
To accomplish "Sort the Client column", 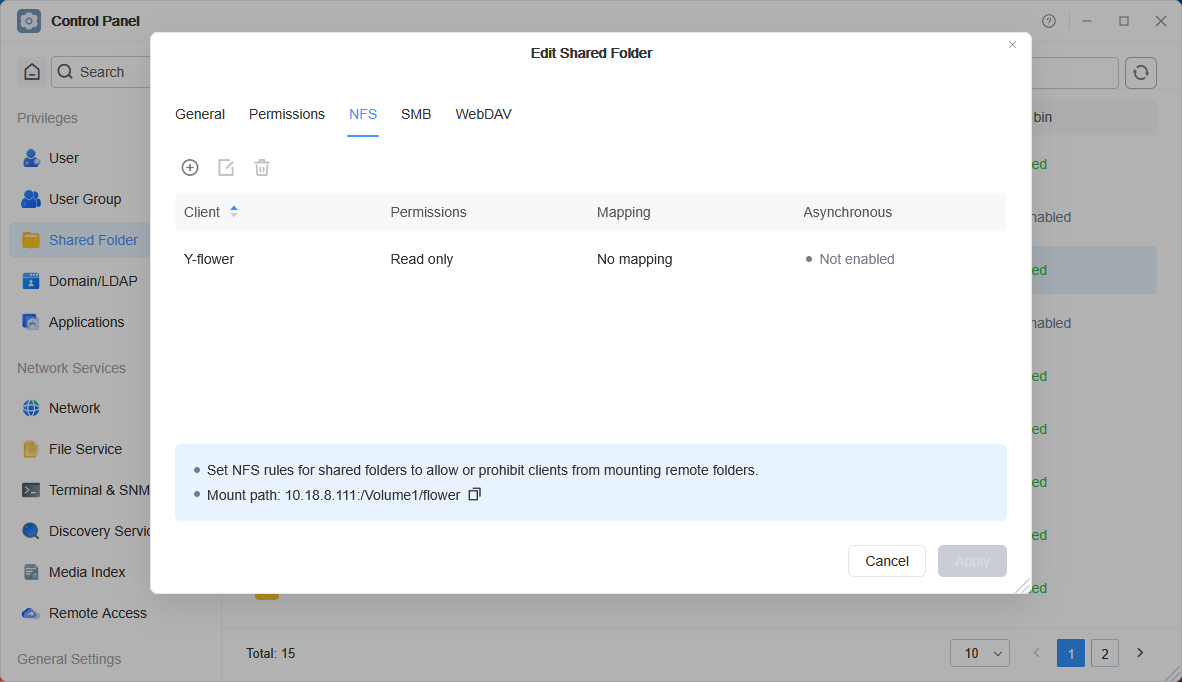I will [x=234, y=211].
